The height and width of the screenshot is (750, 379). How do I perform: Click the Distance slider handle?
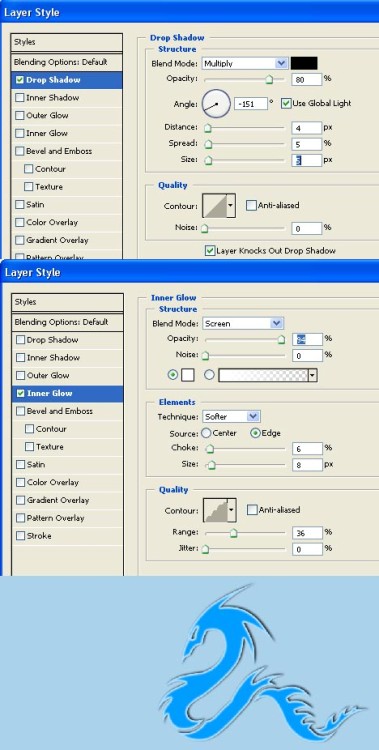tap(208, 129)
